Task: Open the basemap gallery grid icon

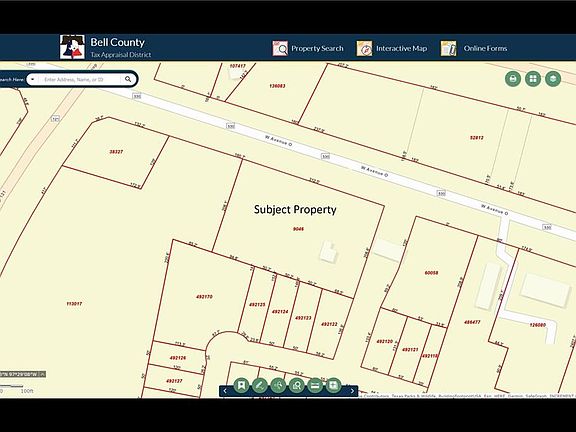Action: click(533, 79)
